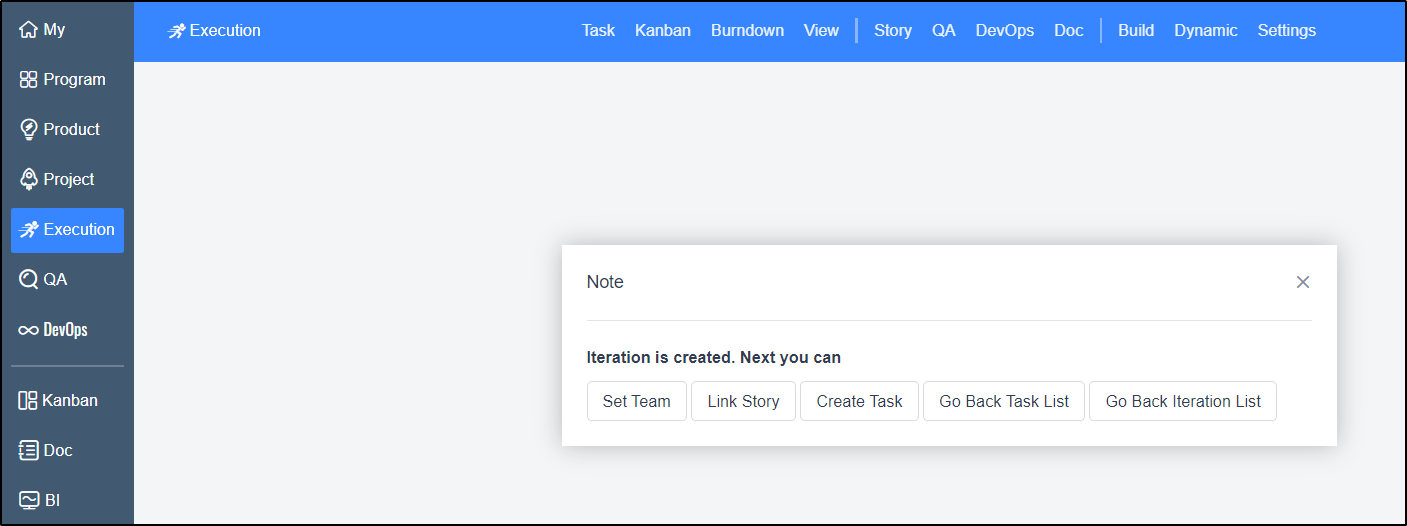The image size is (1407, 526).
Task: Click the QA magnifier icon
Action: point(28,280)
